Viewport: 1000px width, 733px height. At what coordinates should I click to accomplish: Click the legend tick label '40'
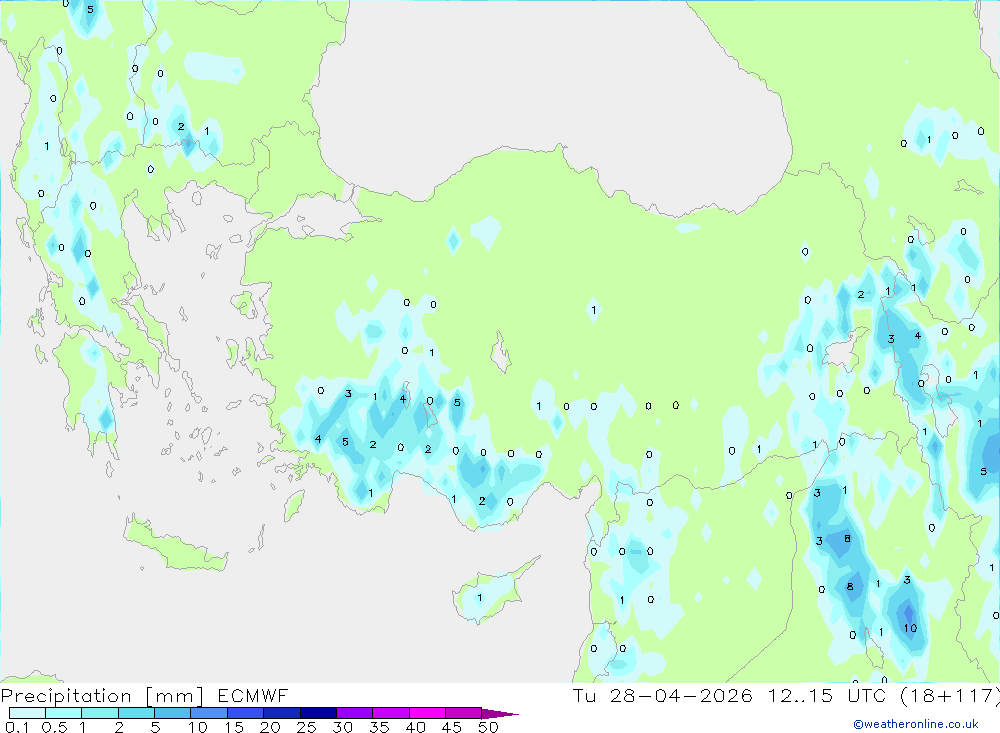(415, 727)
